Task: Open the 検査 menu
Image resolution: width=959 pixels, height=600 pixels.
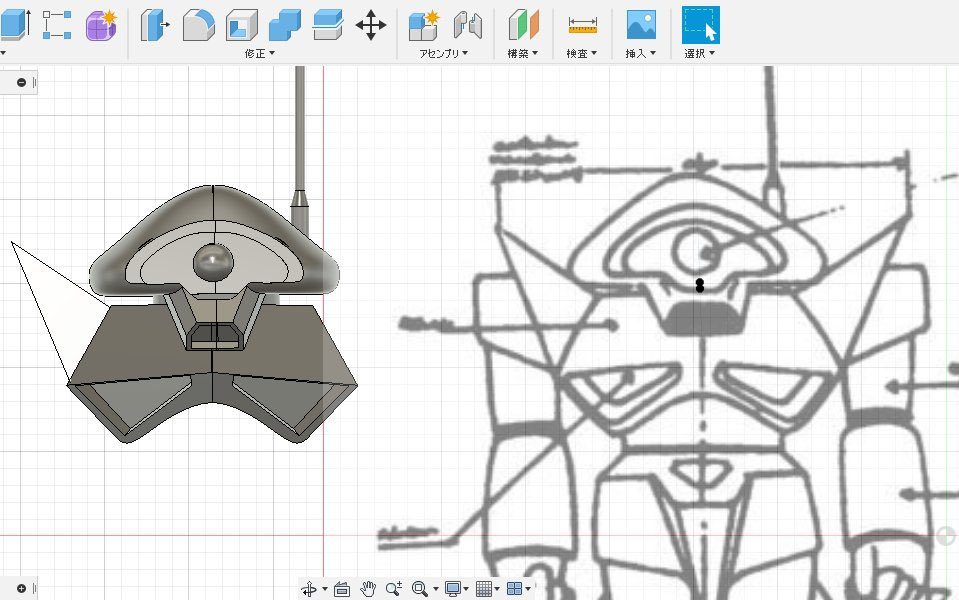Action: tap(582, 53)
